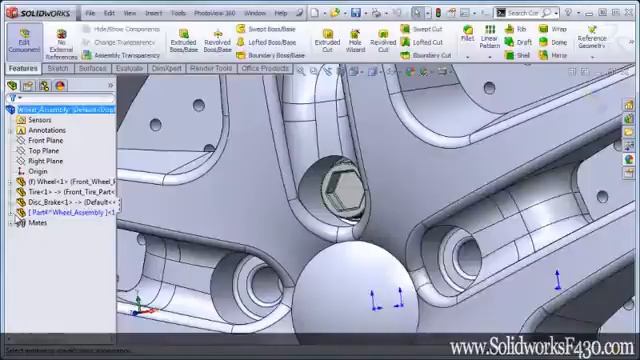The height and width of the screenshot is (360, 640).
Task: Expand the panel tabs chevron
Action: click(110, 85)
